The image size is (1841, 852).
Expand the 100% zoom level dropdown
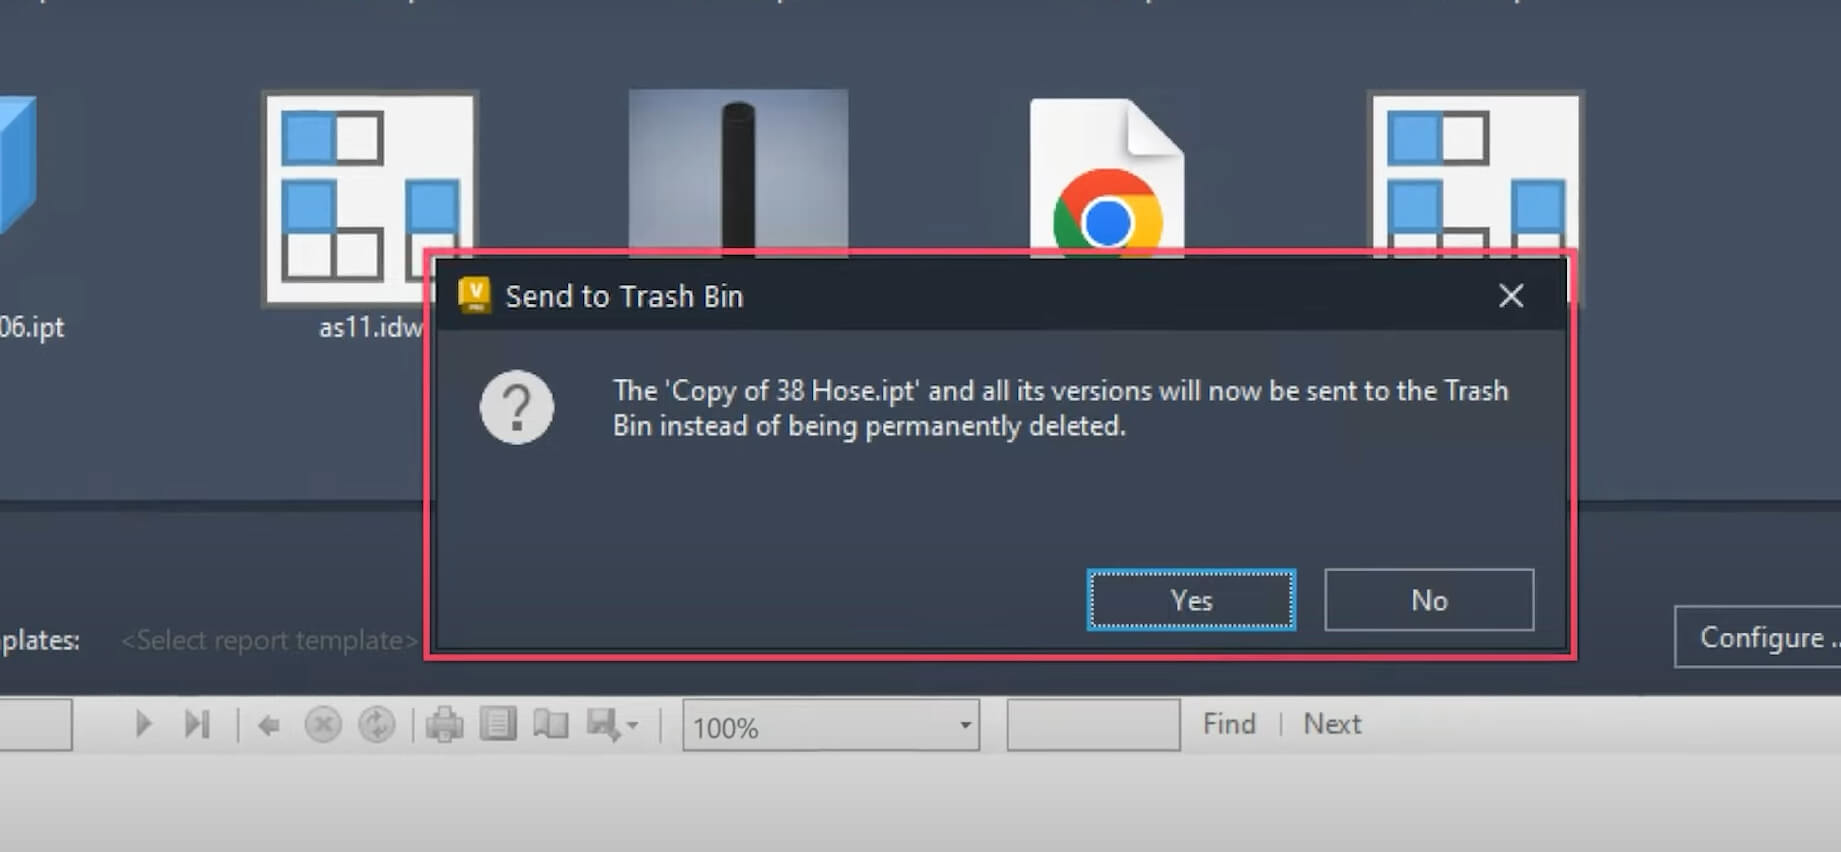pyautogui.click(x=964, y=726)
